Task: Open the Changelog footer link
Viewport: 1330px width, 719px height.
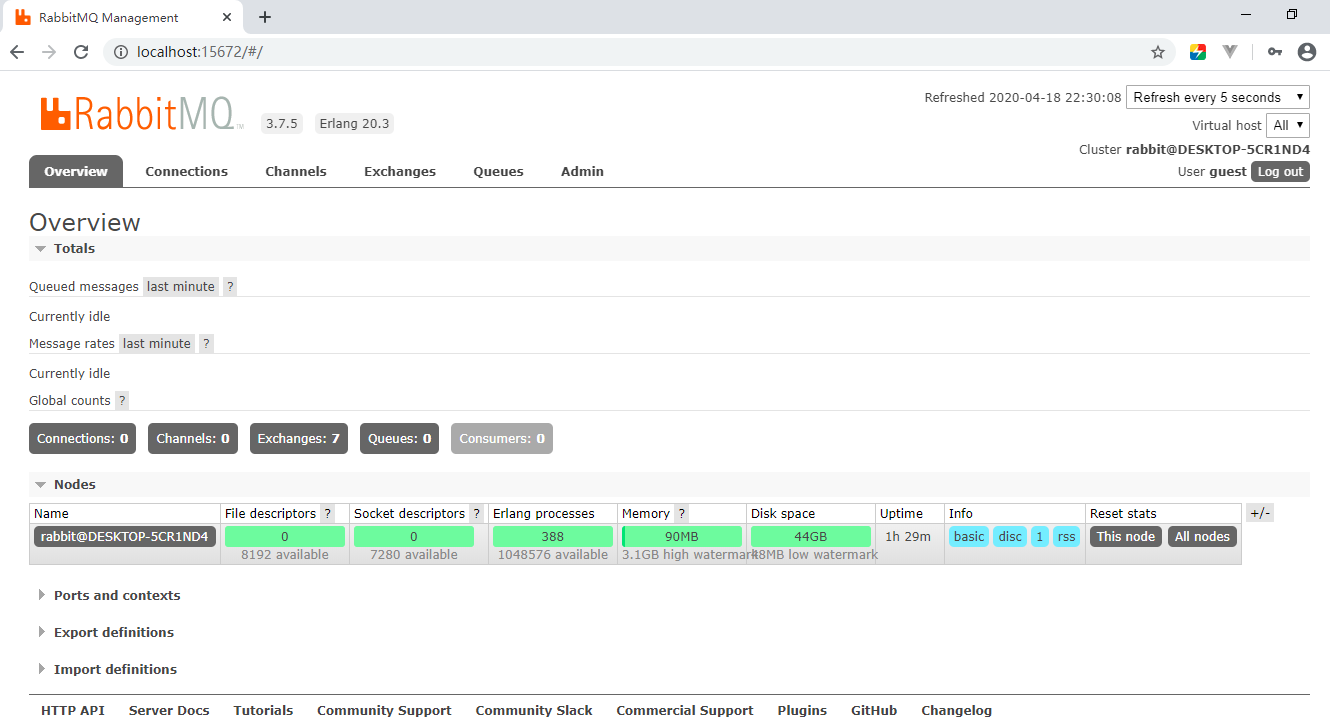Action: coord(957,710)
